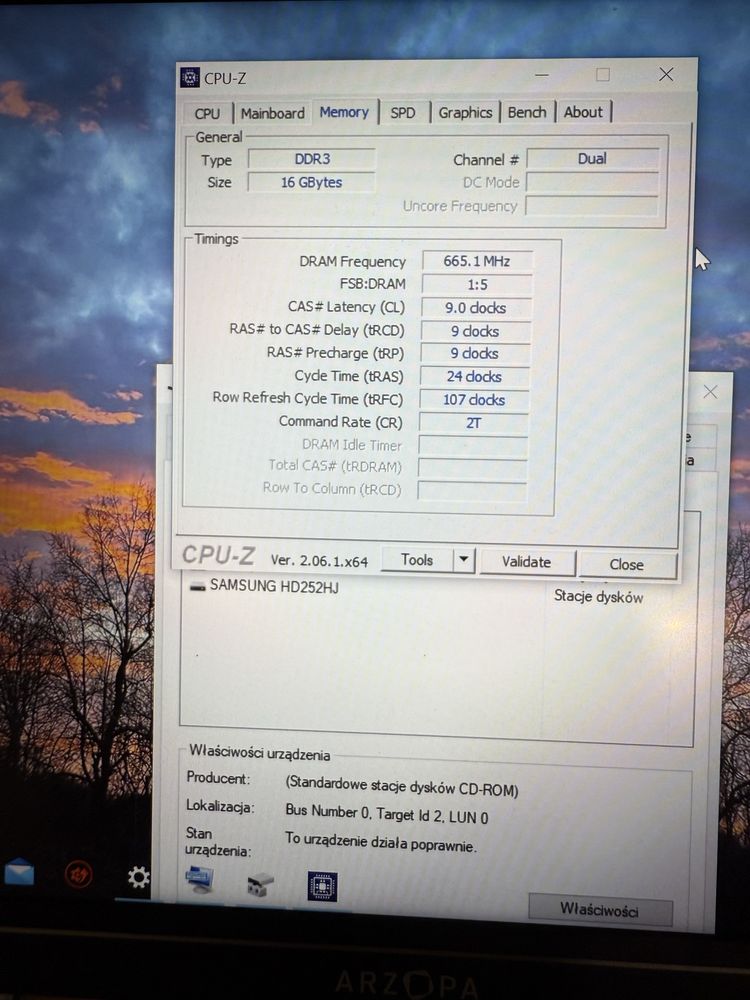Viewport: 750px width, 1000px height.
Task: Click the Command Rate 2T value
Action: 473,423
